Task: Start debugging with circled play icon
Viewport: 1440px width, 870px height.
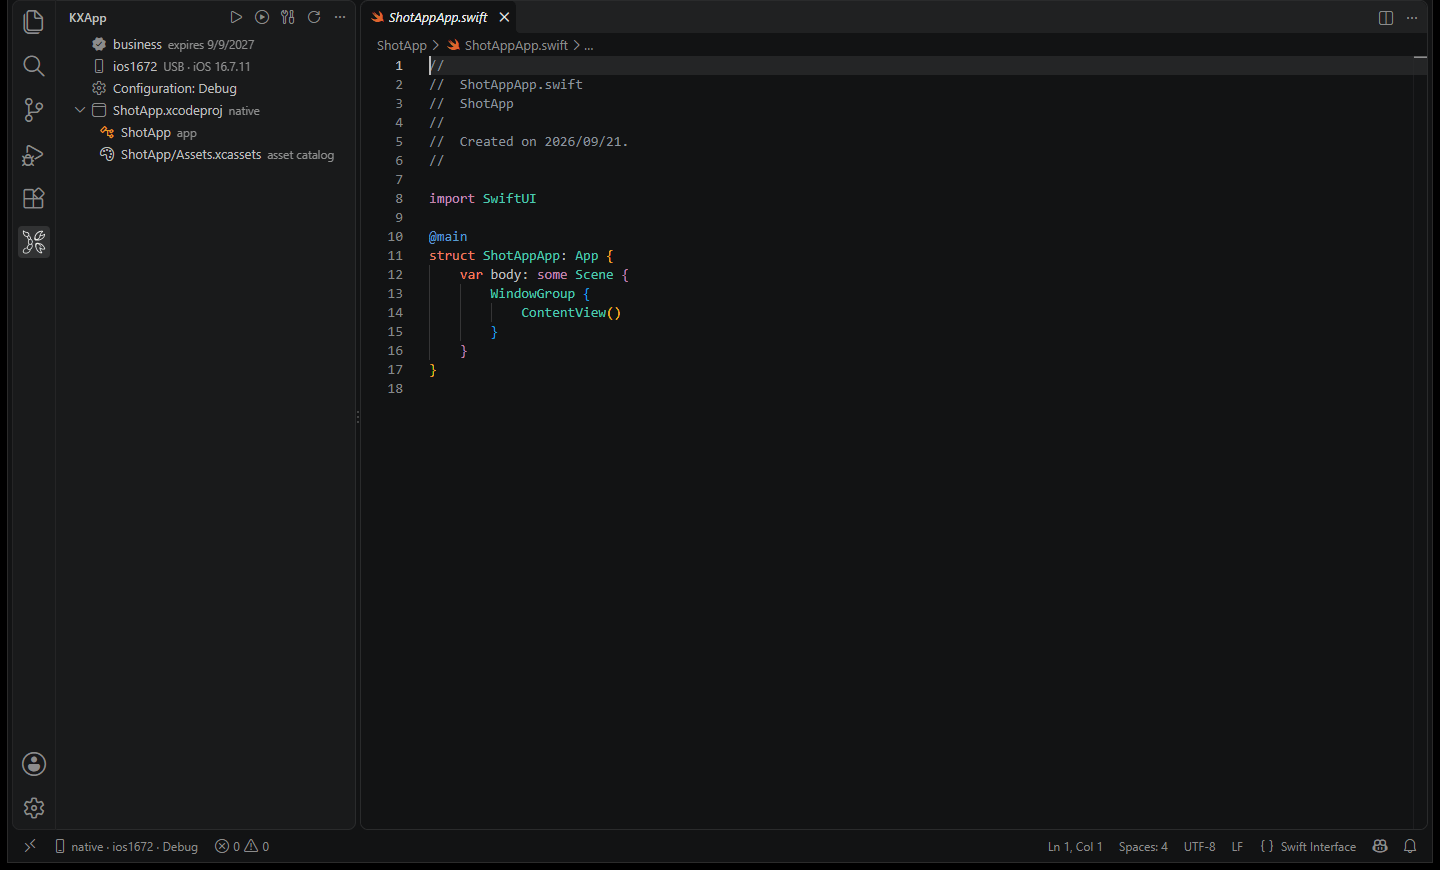Action: click(262, 17)
